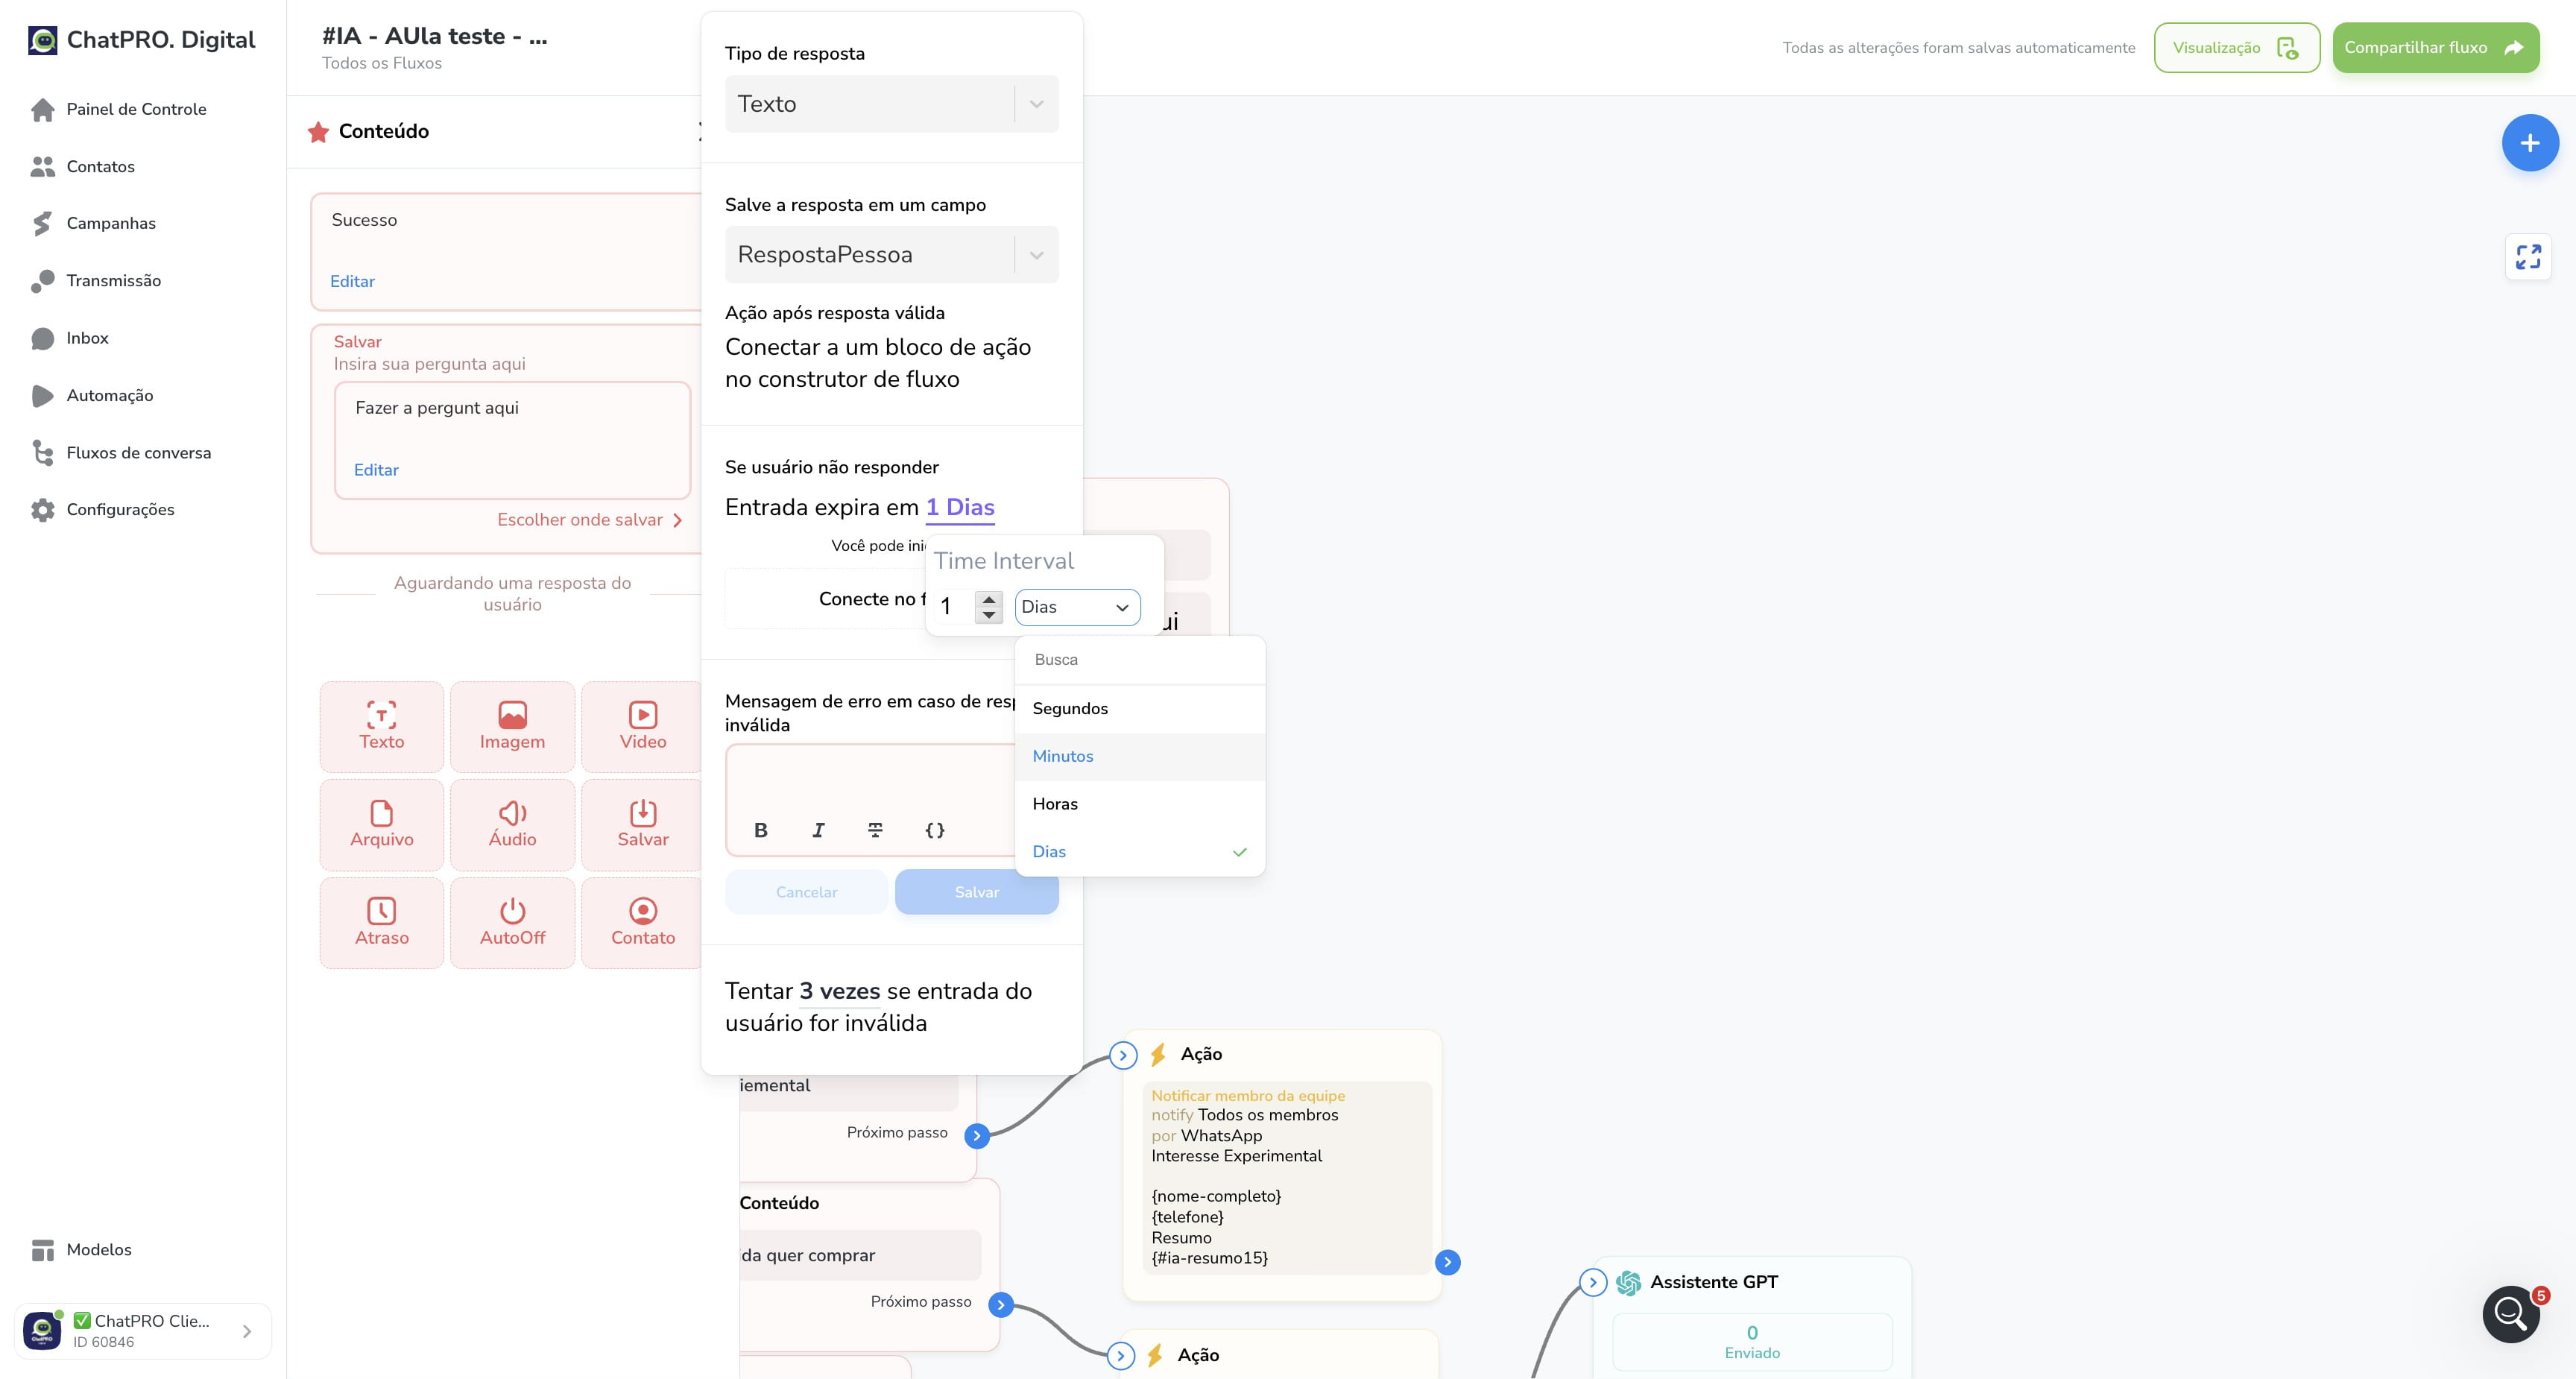Open the 1 Dias expiry link

[x=960, y=507]
